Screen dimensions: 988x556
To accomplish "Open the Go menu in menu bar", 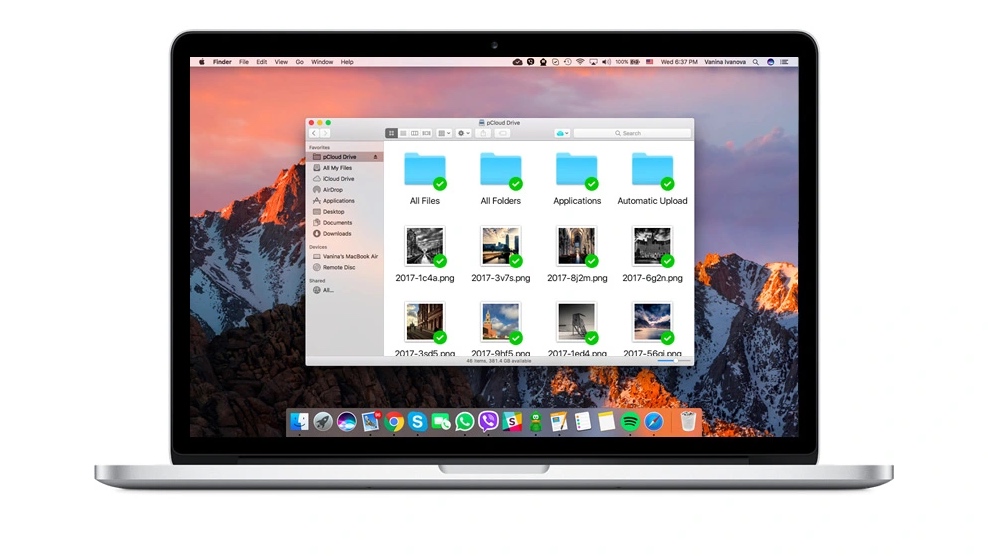I will coord(300,62).
